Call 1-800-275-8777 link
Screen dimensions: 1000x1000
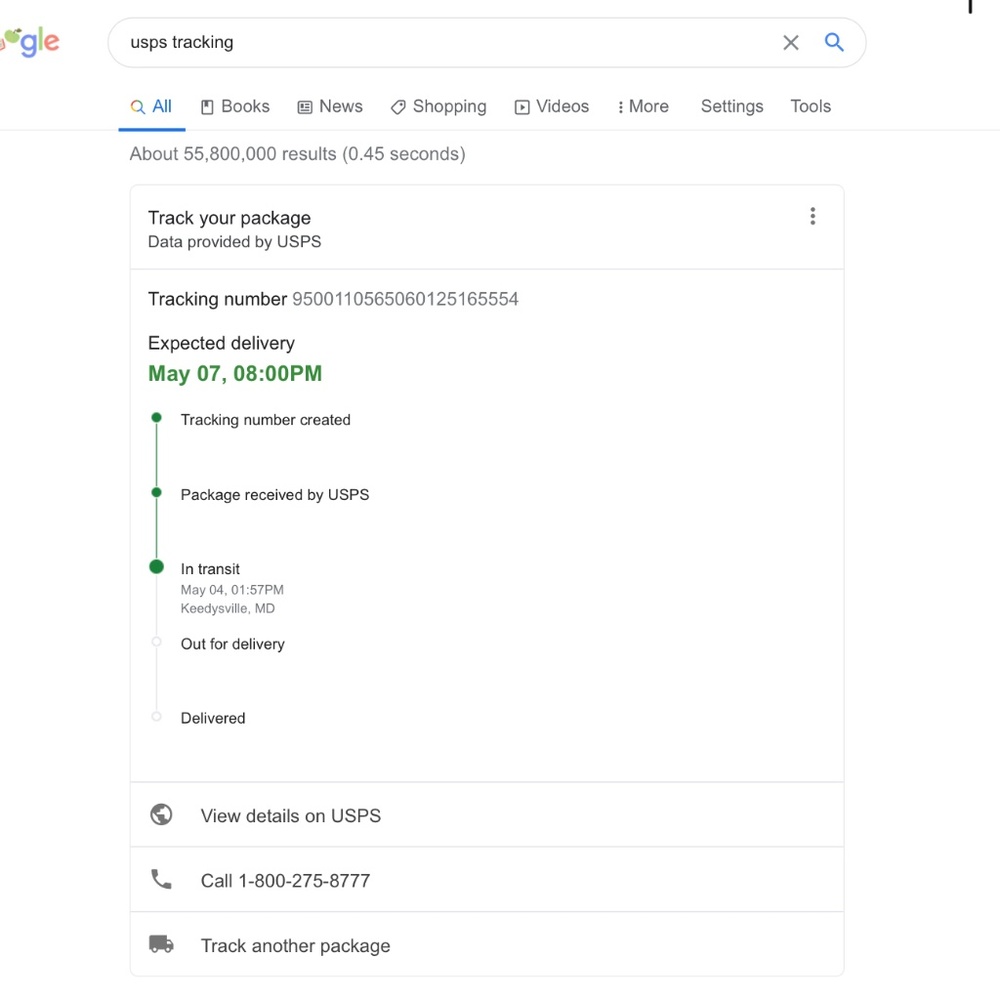285,881
